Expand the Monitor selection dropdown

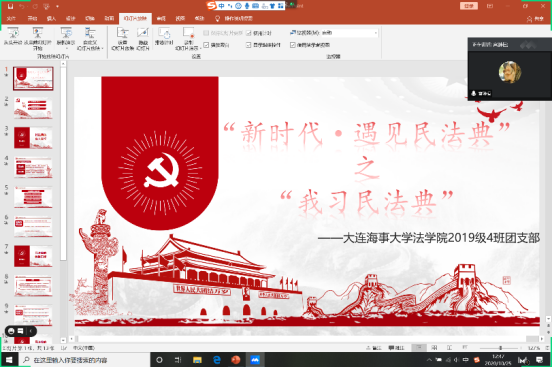click(x=376, y=33)
